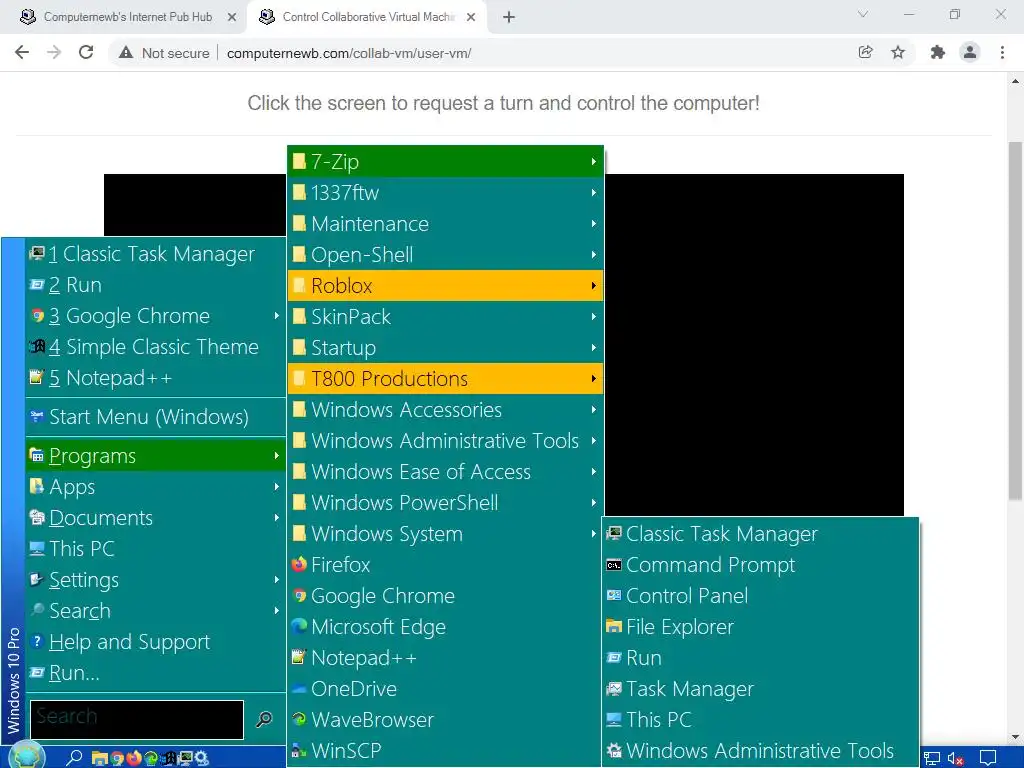This screenshot has width=1024, height=768.
Task: Click the start menu search magnifier button
Action: click(x=264, y=719)
